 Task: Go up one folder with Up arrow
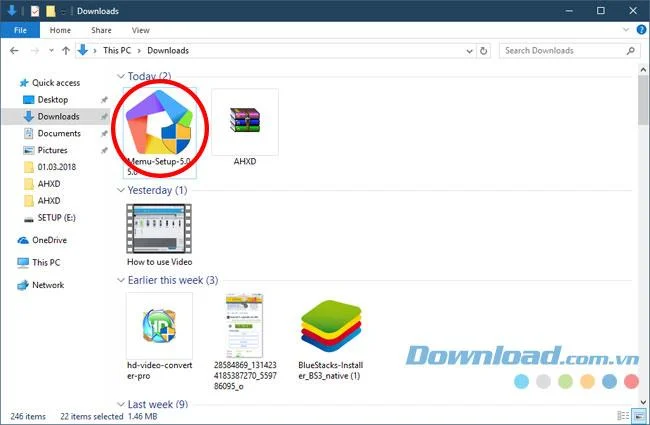[65, 51]
